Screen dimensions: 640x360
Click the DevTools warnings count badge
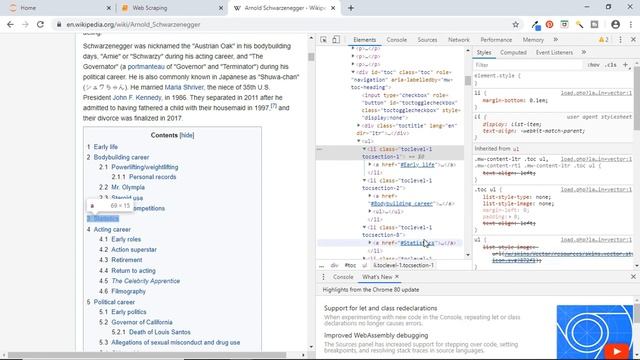603,40
